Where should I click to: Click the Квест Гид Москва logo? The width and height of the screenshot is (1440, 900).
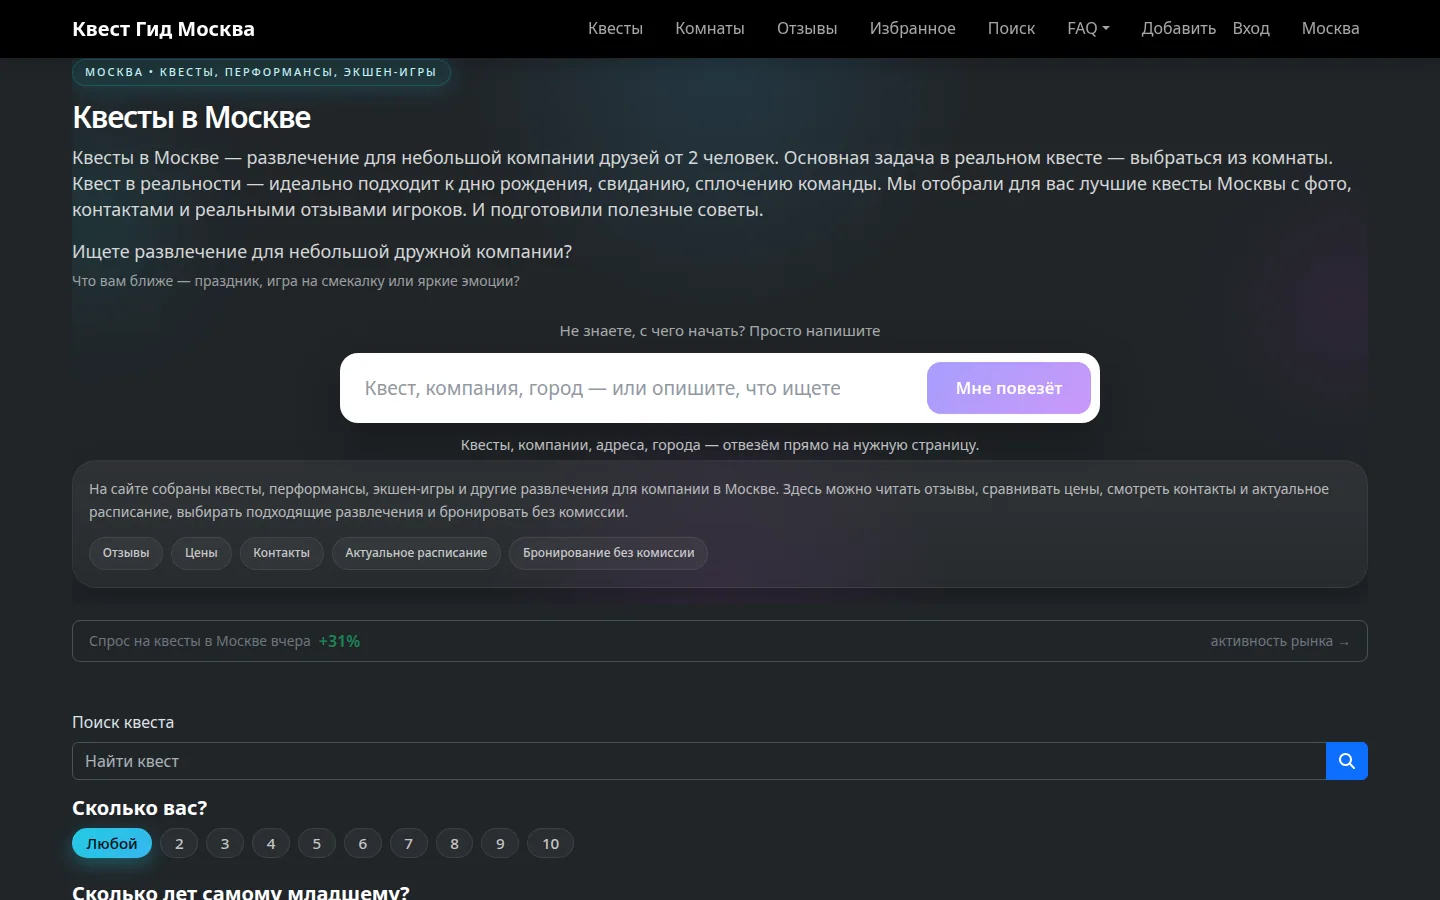tap(163, 29)
